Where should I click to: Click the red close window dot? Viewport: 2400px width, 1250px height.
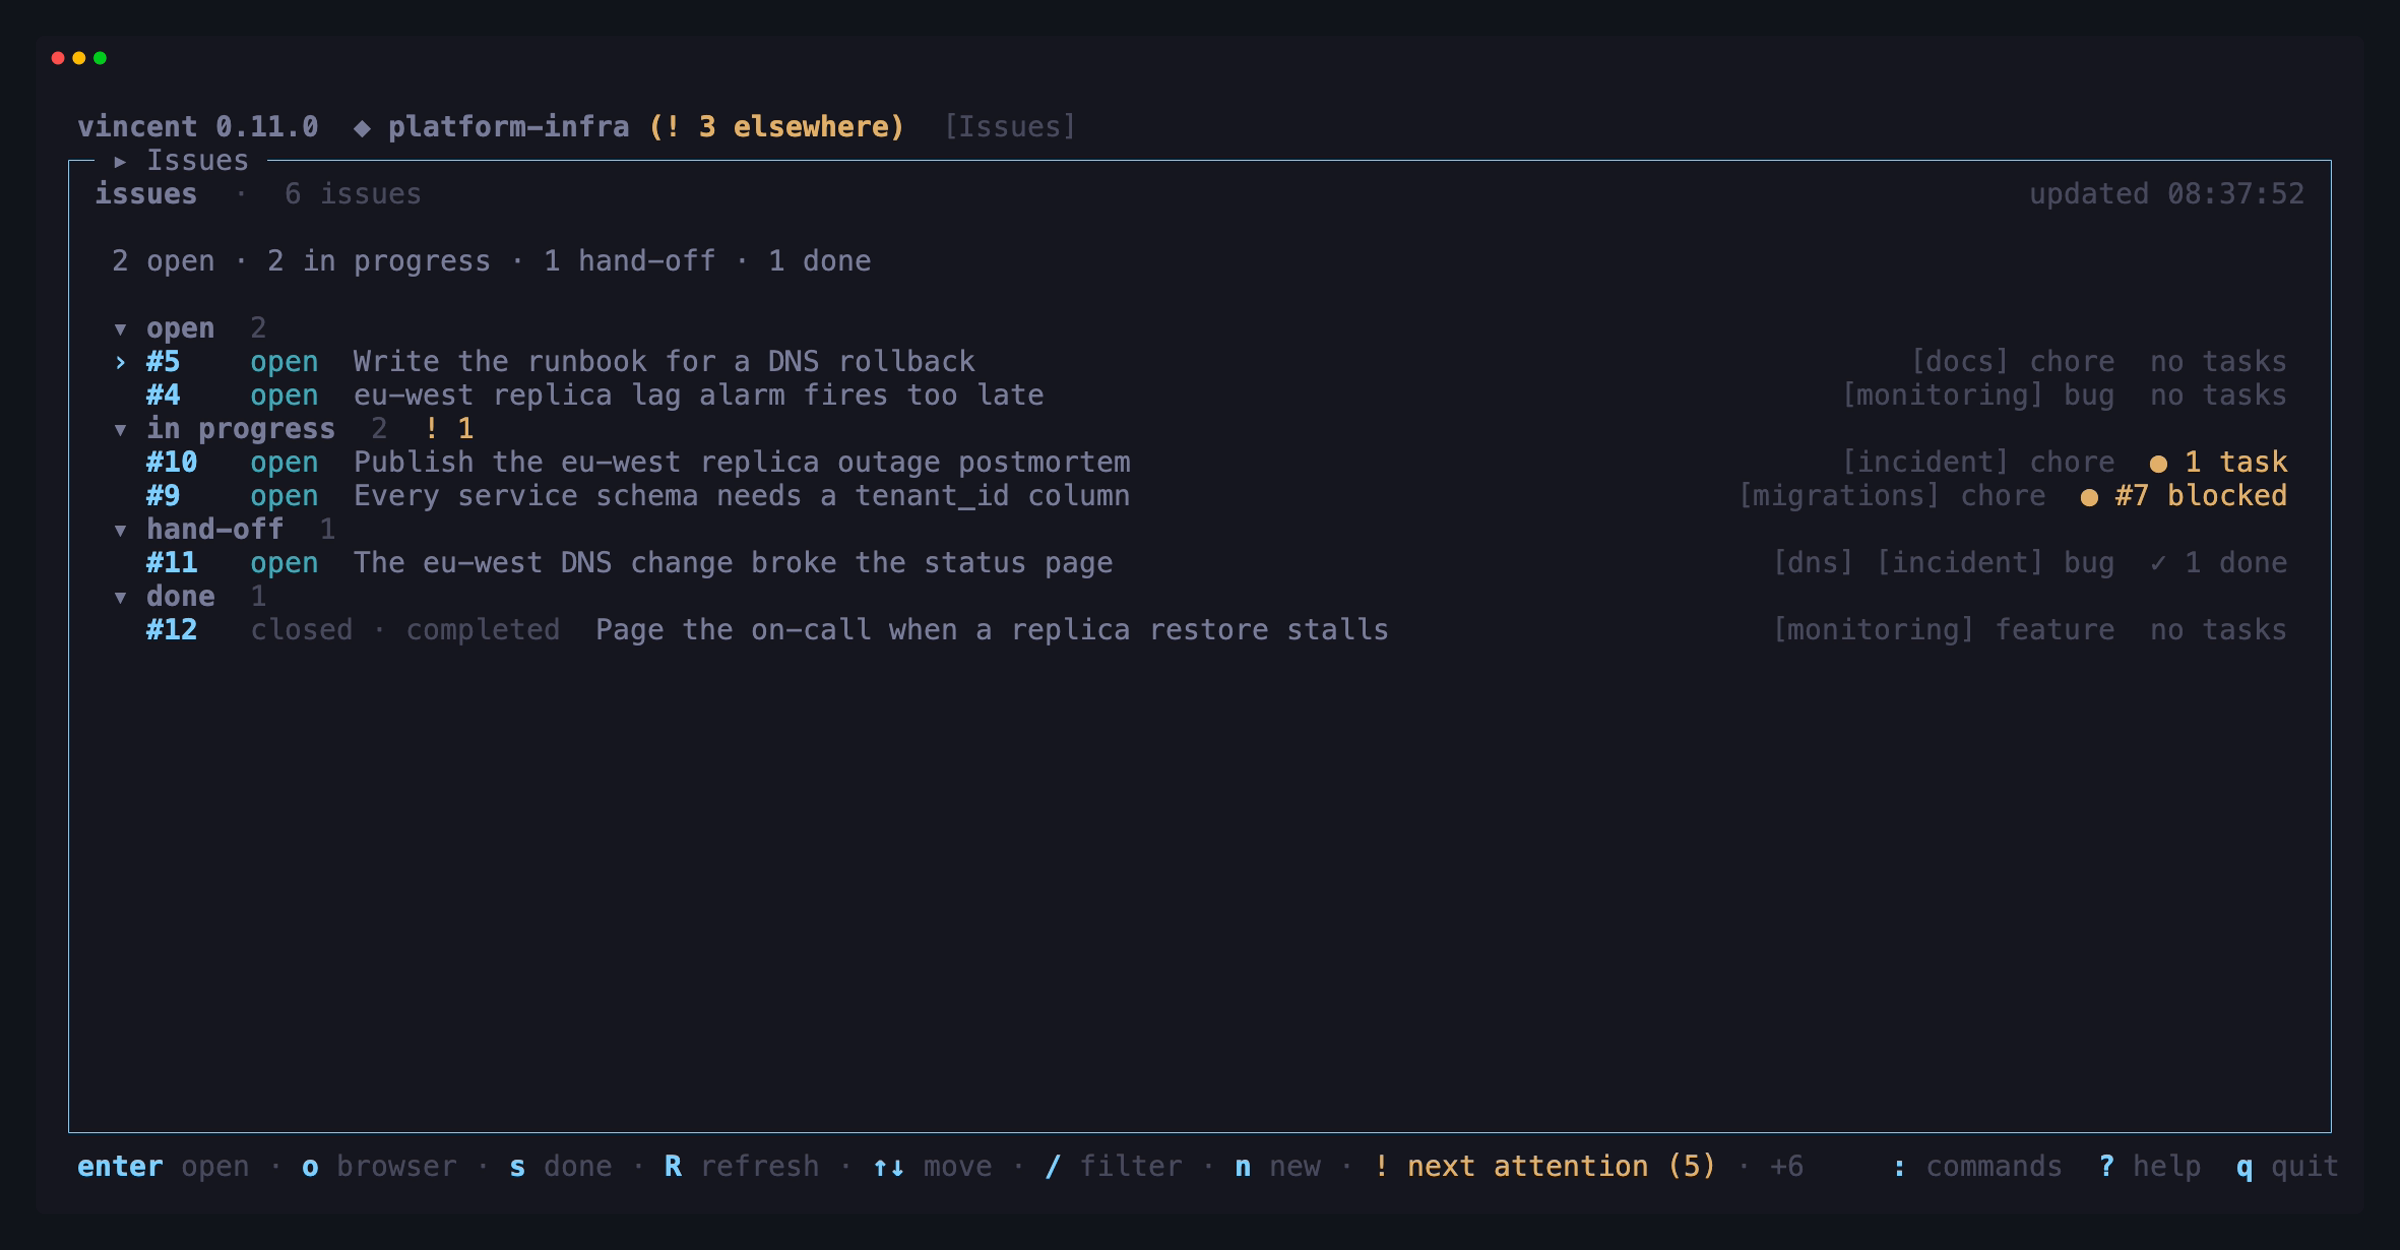tap(58, 58)
